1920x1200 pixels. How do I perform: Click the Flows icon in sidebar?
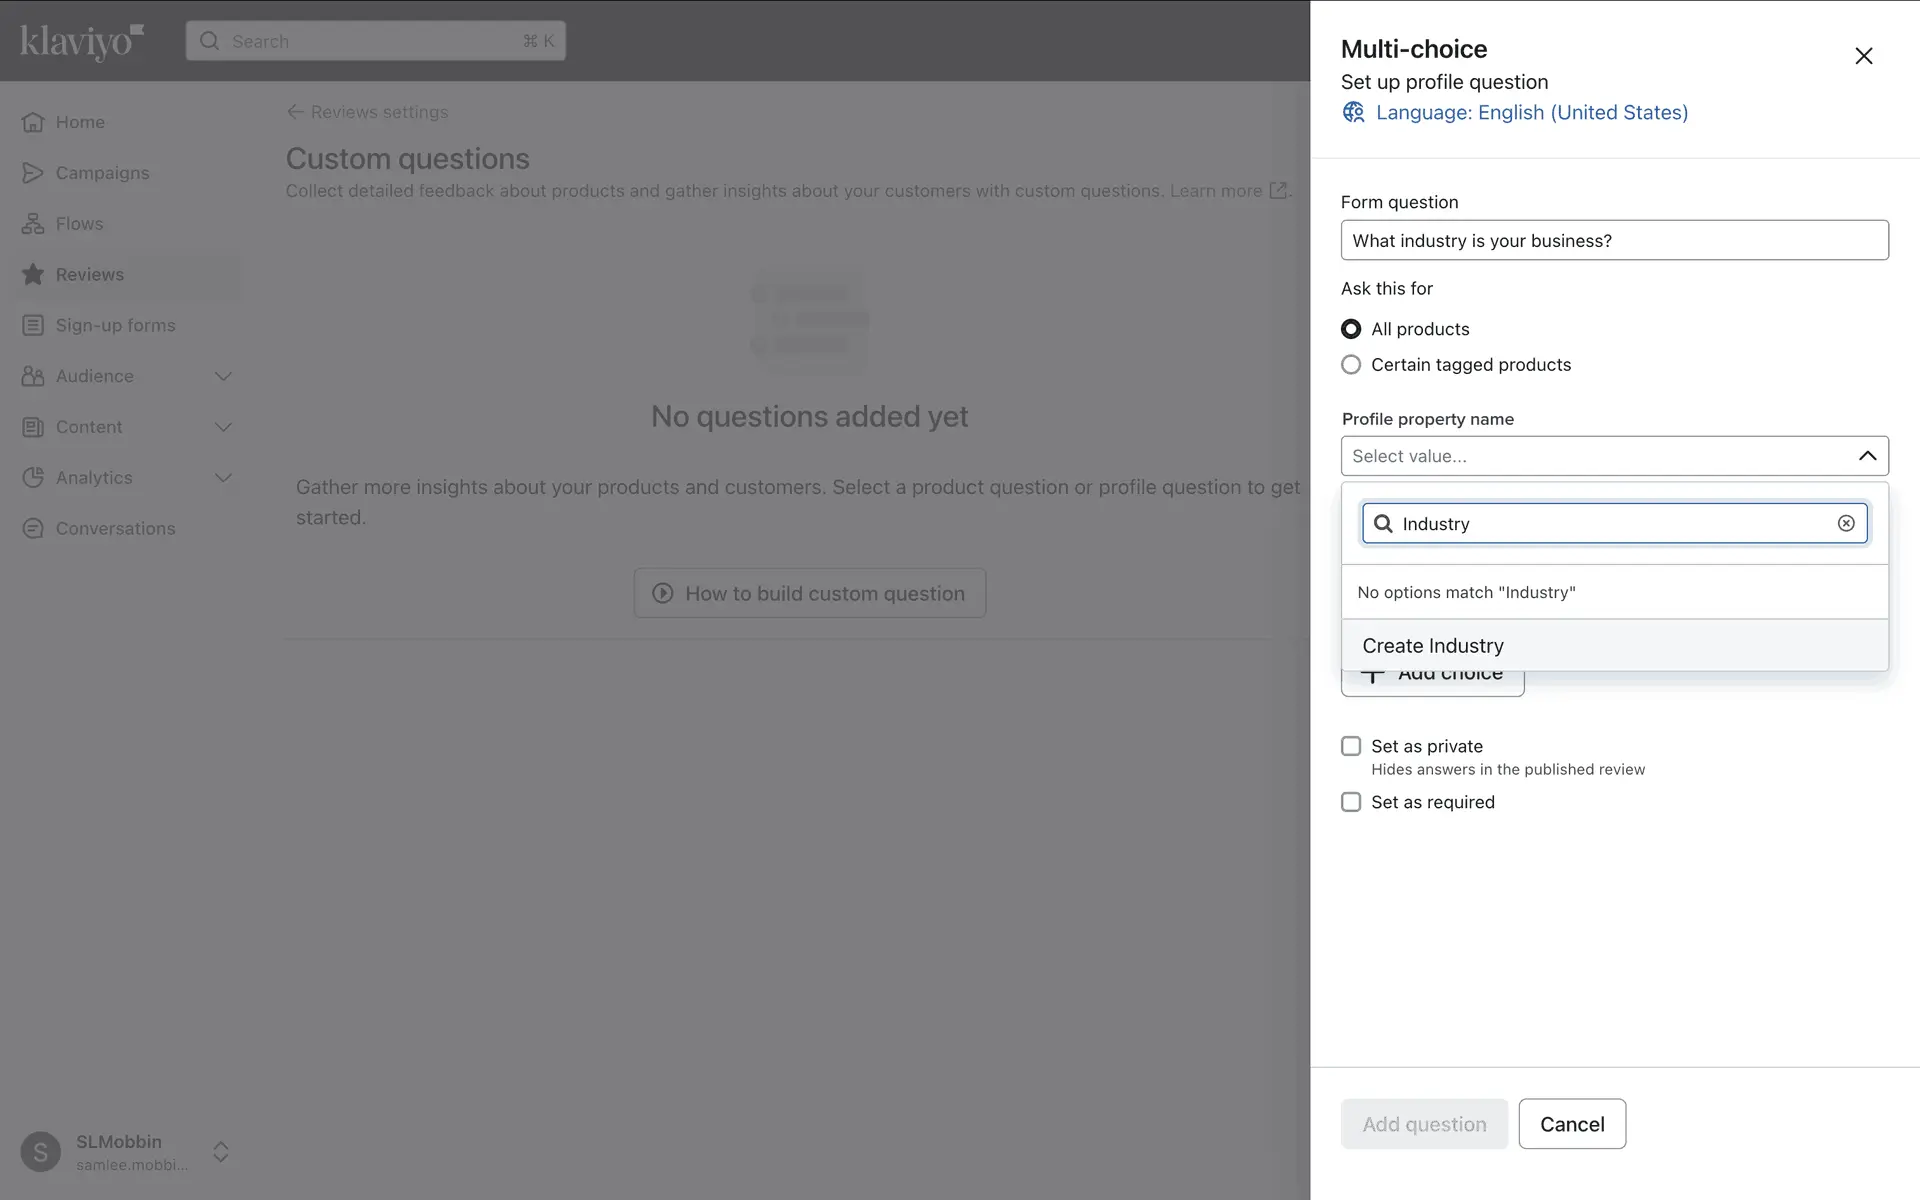coord(33,224)
